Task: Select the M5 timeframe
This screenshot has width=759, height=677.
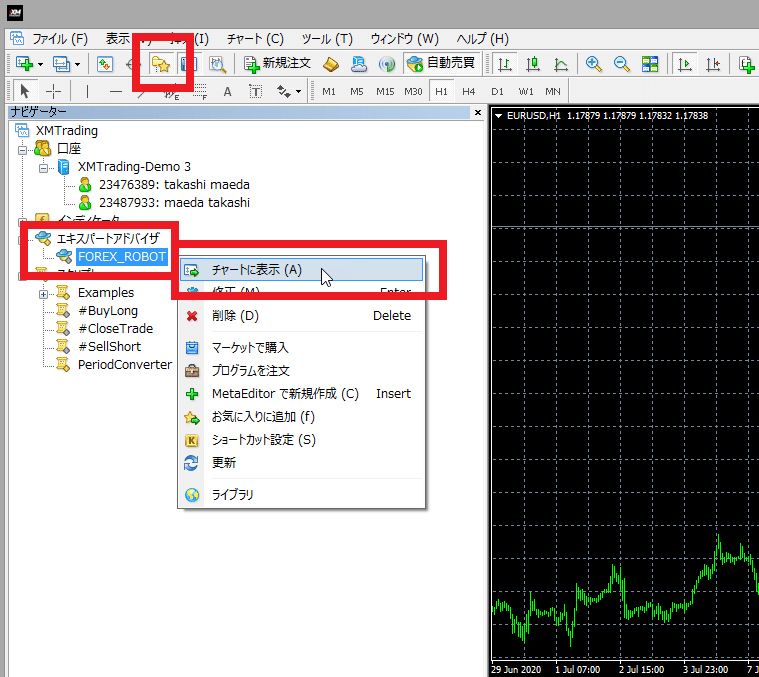Action: [357, 91]
